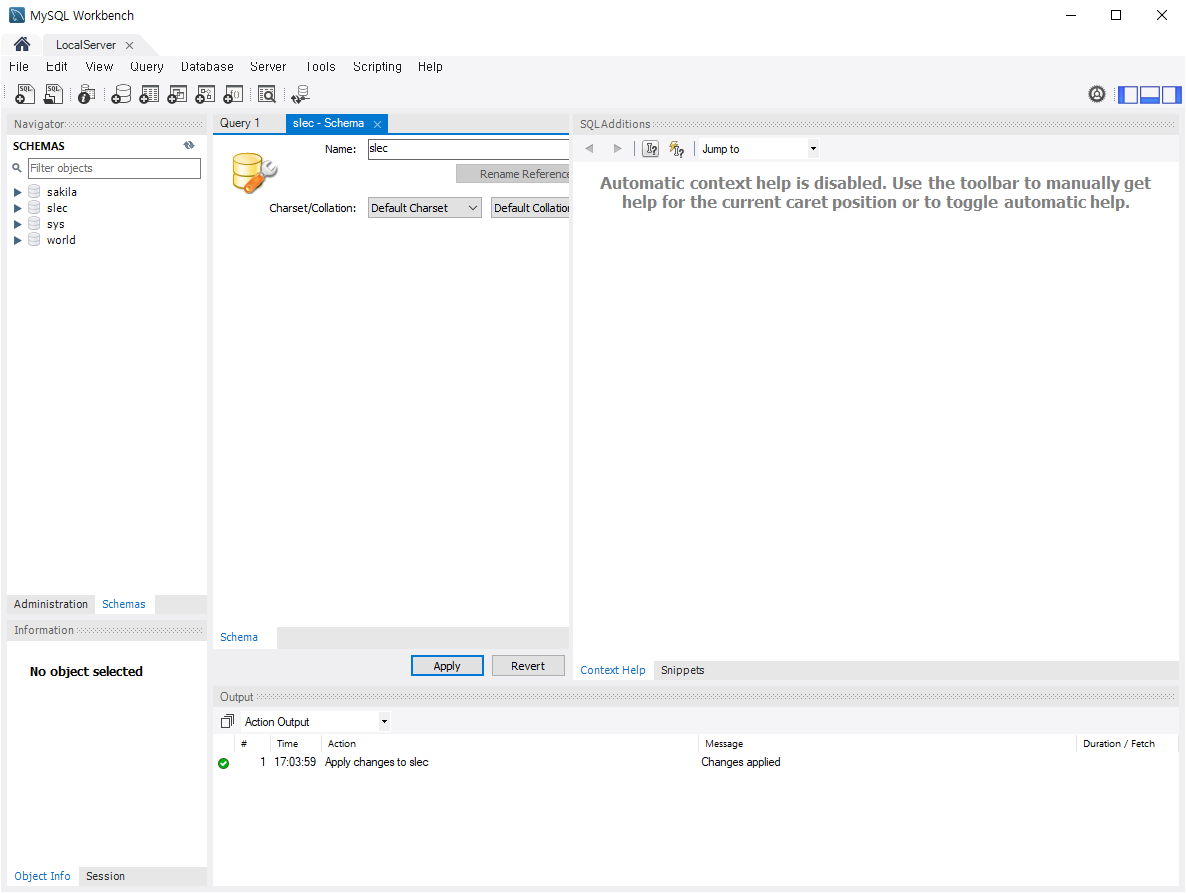Screen dimensions: 1186x893
Task: Focus the Filter objects search field
Action: point(114,168)
